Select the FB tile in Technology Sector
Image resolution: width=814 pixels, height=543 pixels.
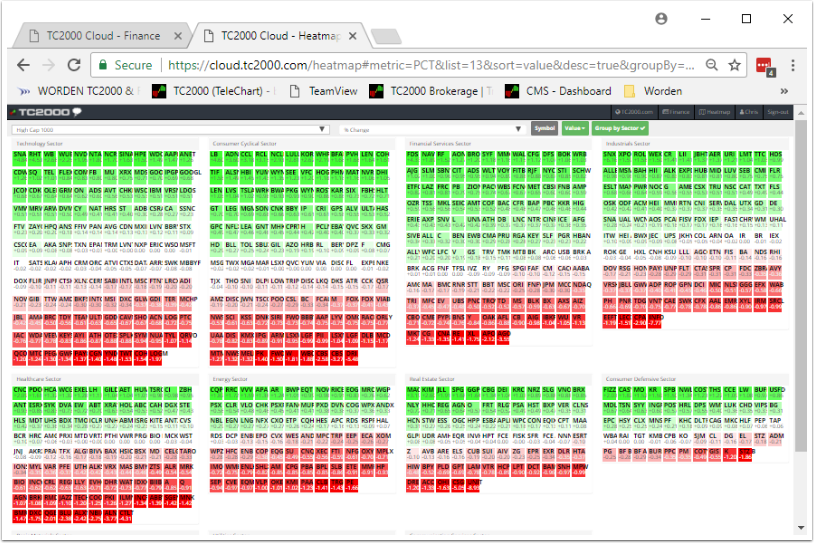[x=95, y=175]
